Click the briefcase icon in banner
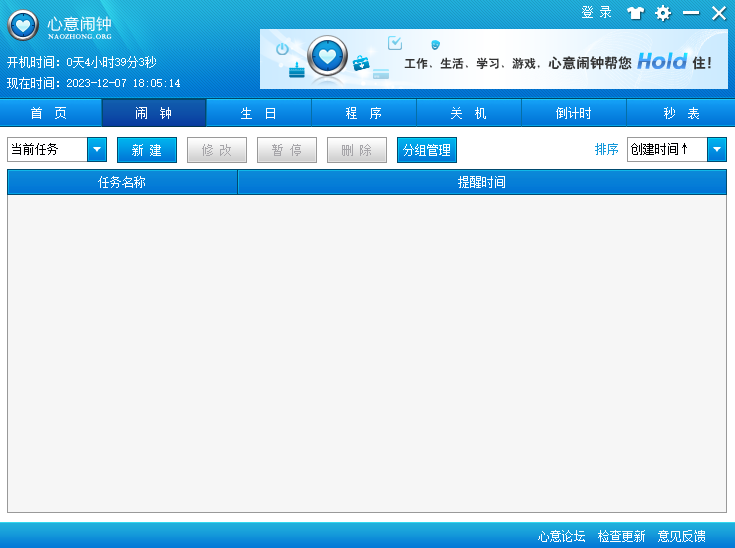The height and width of the screenshot is (548, 735). click(x=361, y=63)
